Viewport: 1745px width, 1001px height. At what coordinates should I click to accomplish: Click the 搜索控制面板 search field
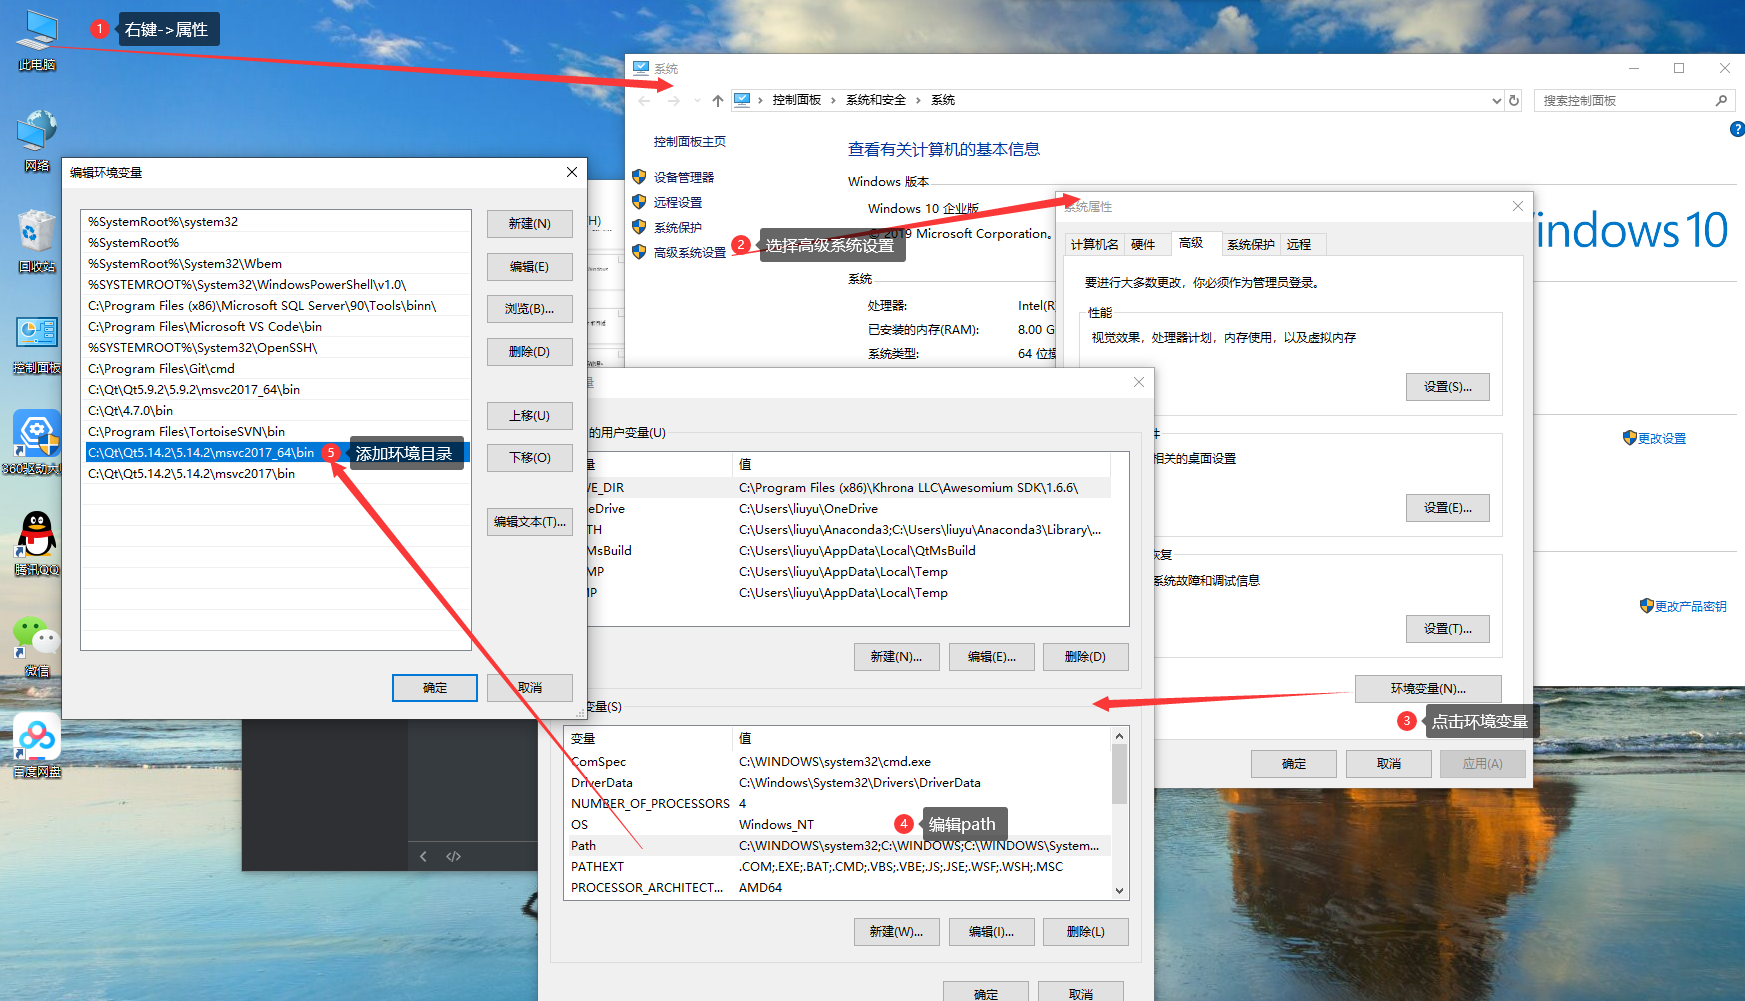pyautogui.click(x=1620, y=100)
